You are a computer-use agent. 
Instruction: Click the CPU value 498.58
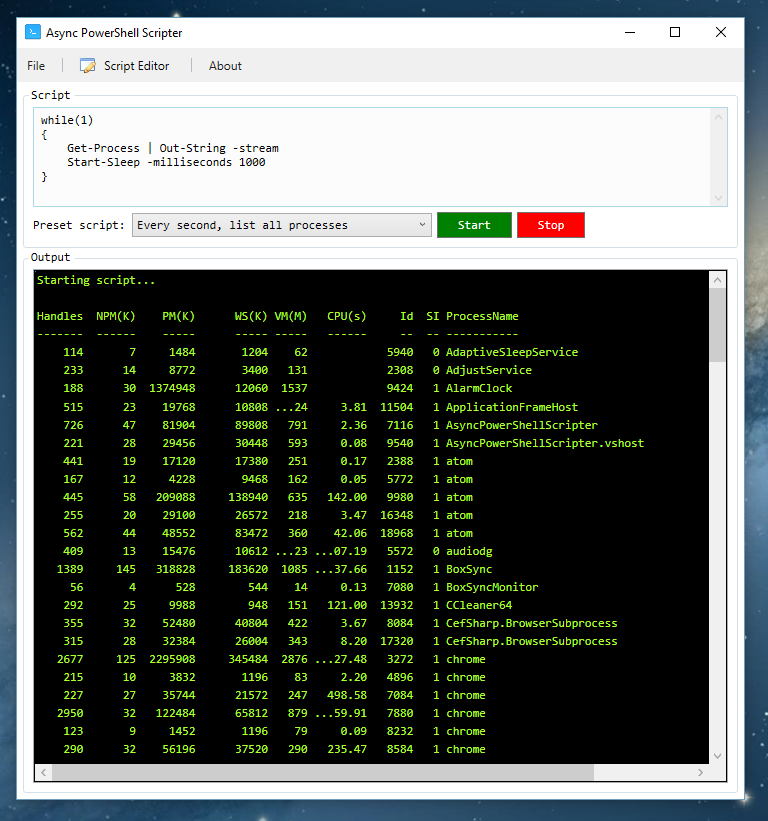347,695
